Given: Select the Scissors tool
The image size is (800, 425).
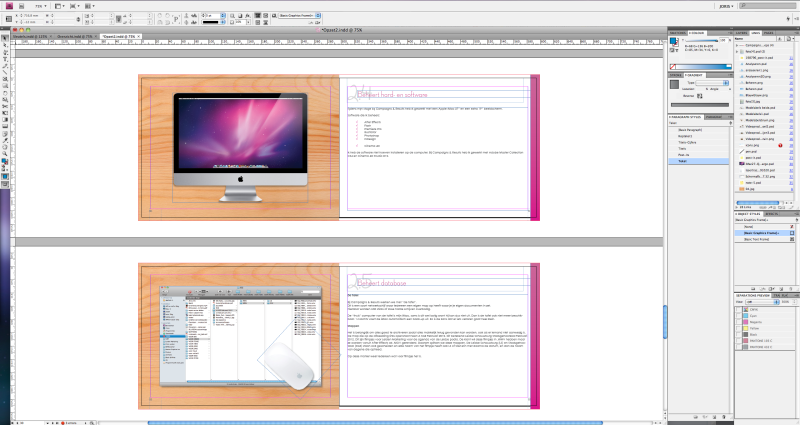Looking at the screenshot, I should [x=5, y=106].
